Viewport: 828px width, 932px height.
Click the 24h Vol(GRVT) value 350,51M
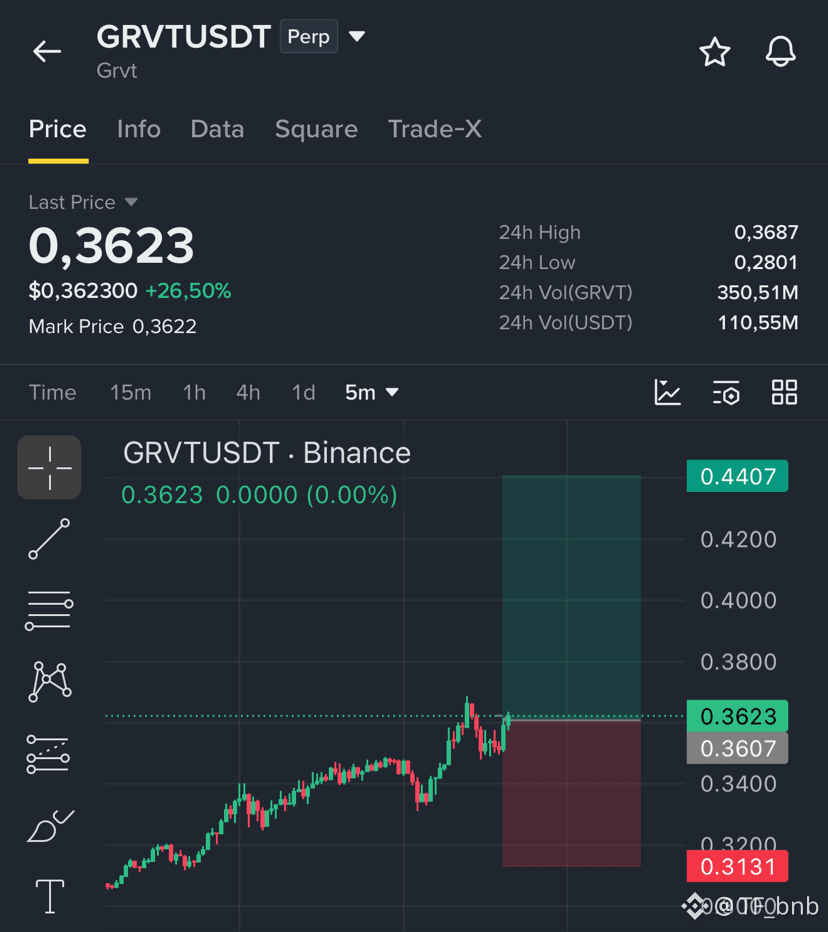click(x=758, y=292)
